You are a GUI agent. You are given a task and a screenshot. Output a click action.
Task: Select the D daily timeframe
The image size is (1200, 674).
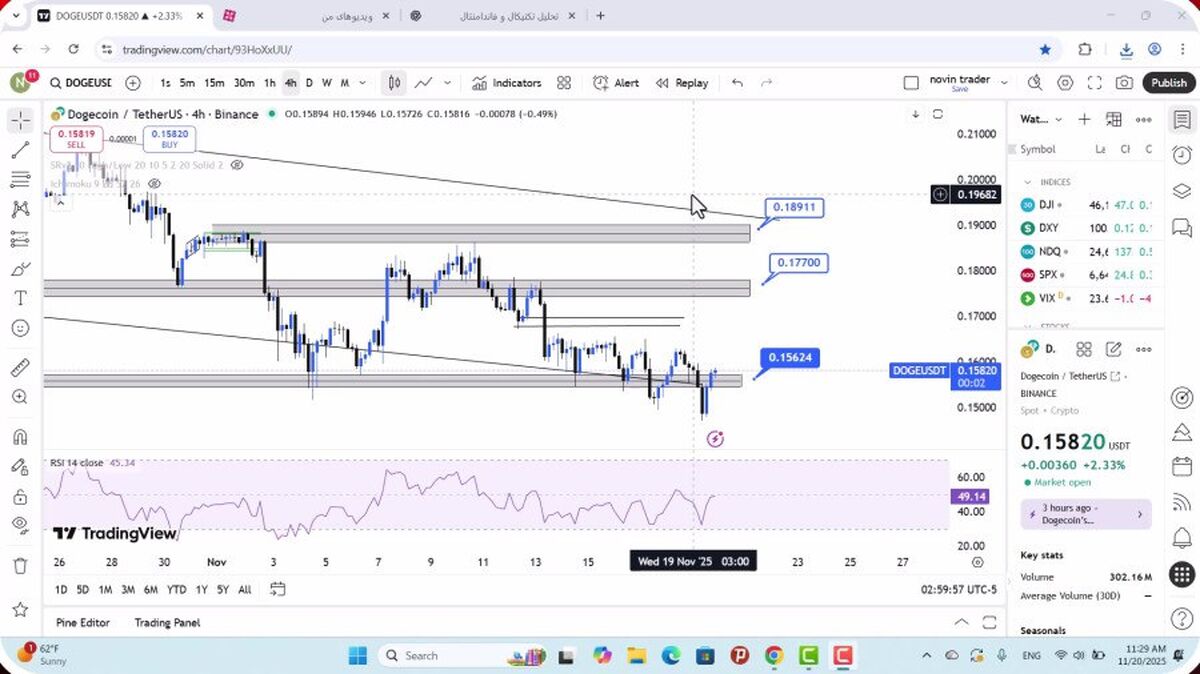tap(309, 83)
